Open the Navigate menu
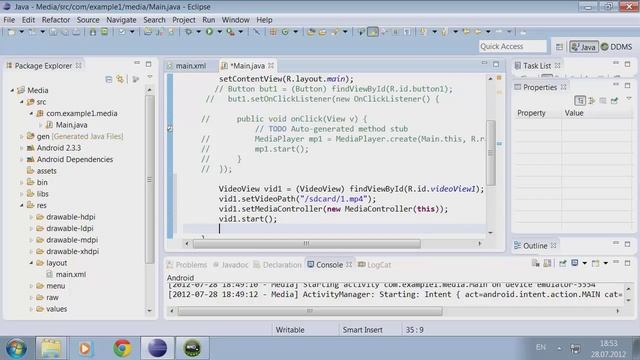This screenshot has width=640, height=360. point(121,20)
